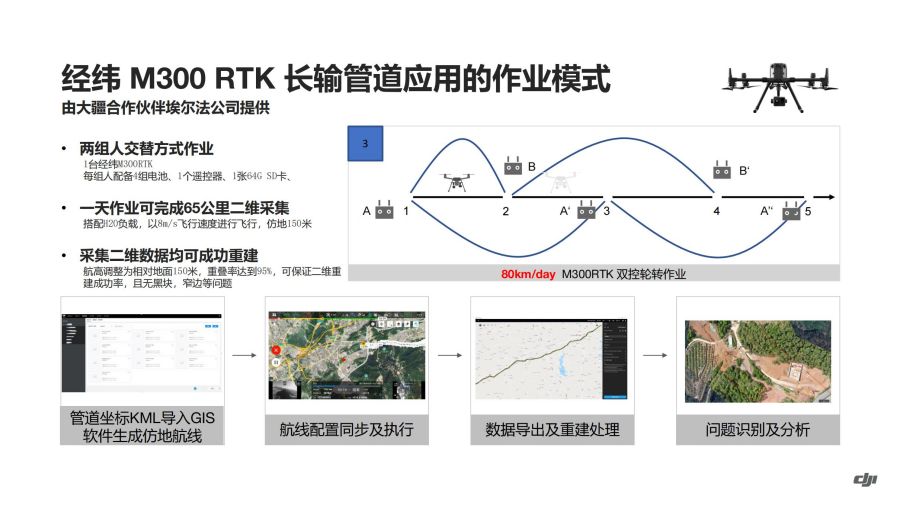Click remote controller icon labeled A''
900x506 pixels.
(x=791, y=210)
